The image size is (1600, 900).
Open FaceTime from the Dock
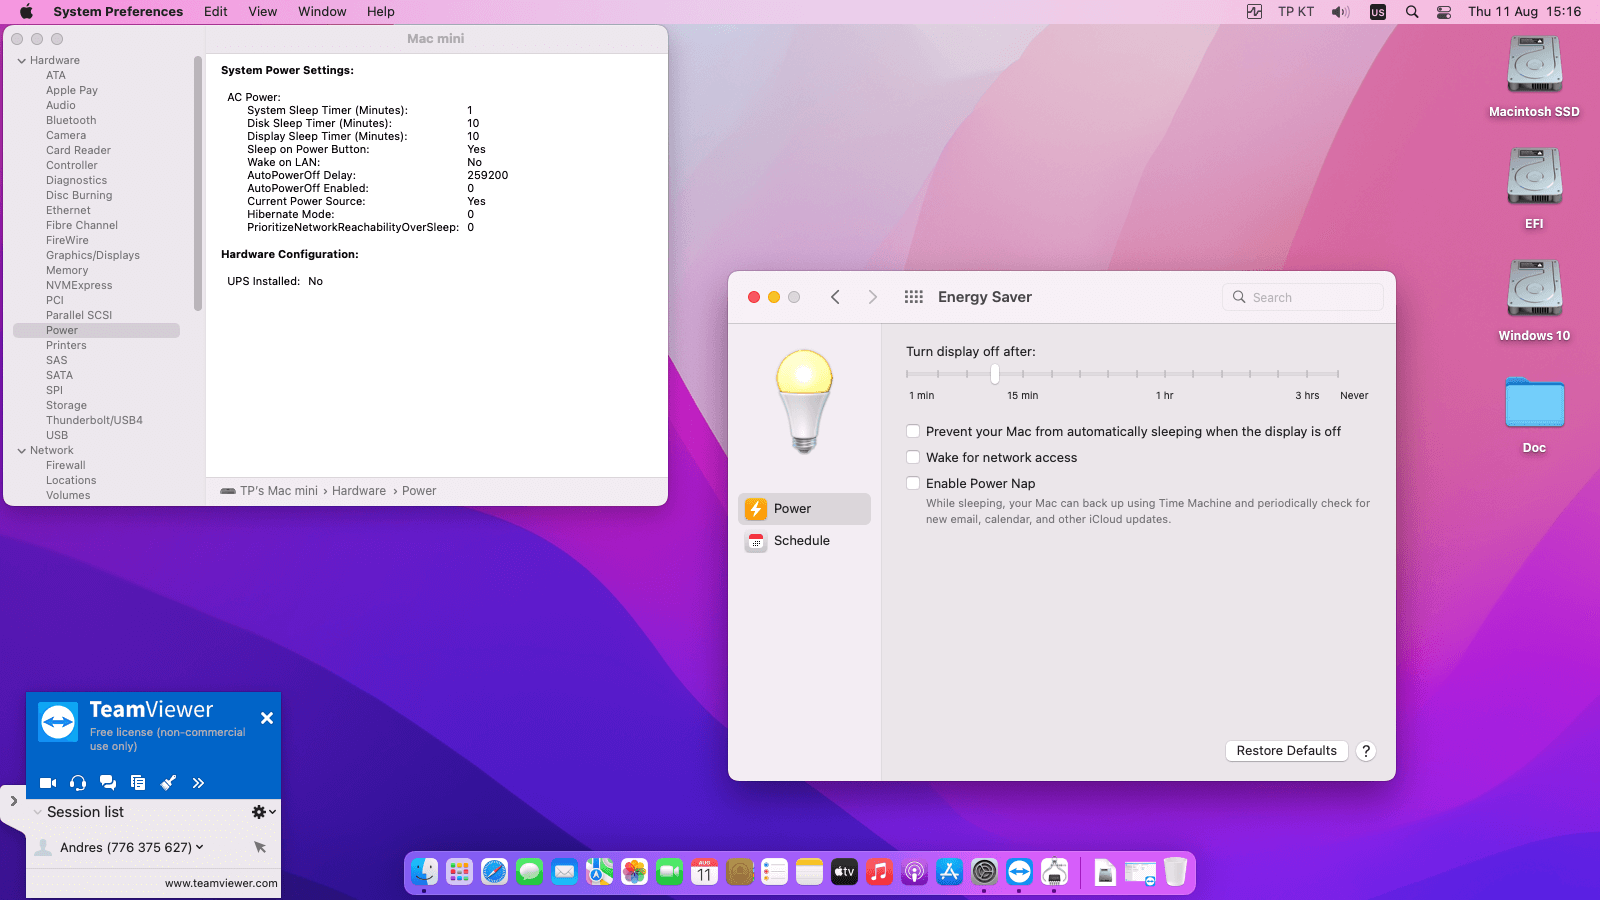coord(669,872)
